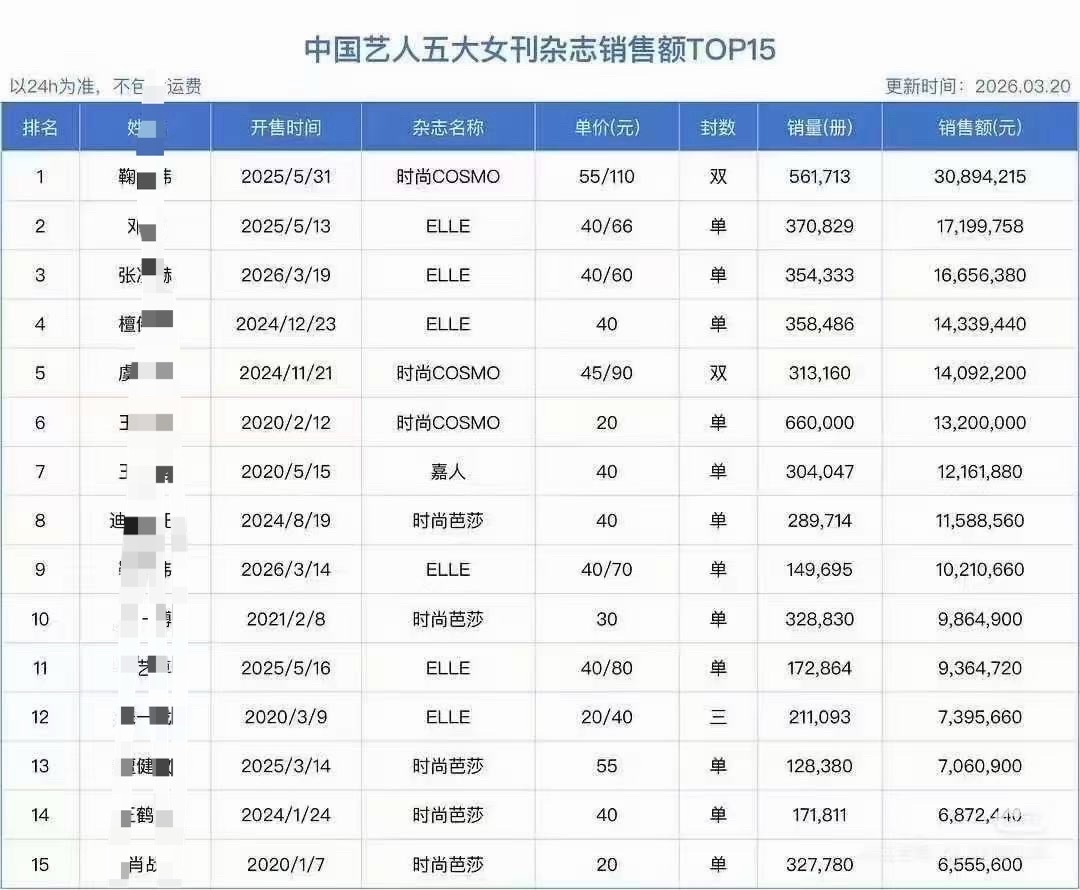
Task: Click sales amount 13,200,000
Action: tap(980, 422)
